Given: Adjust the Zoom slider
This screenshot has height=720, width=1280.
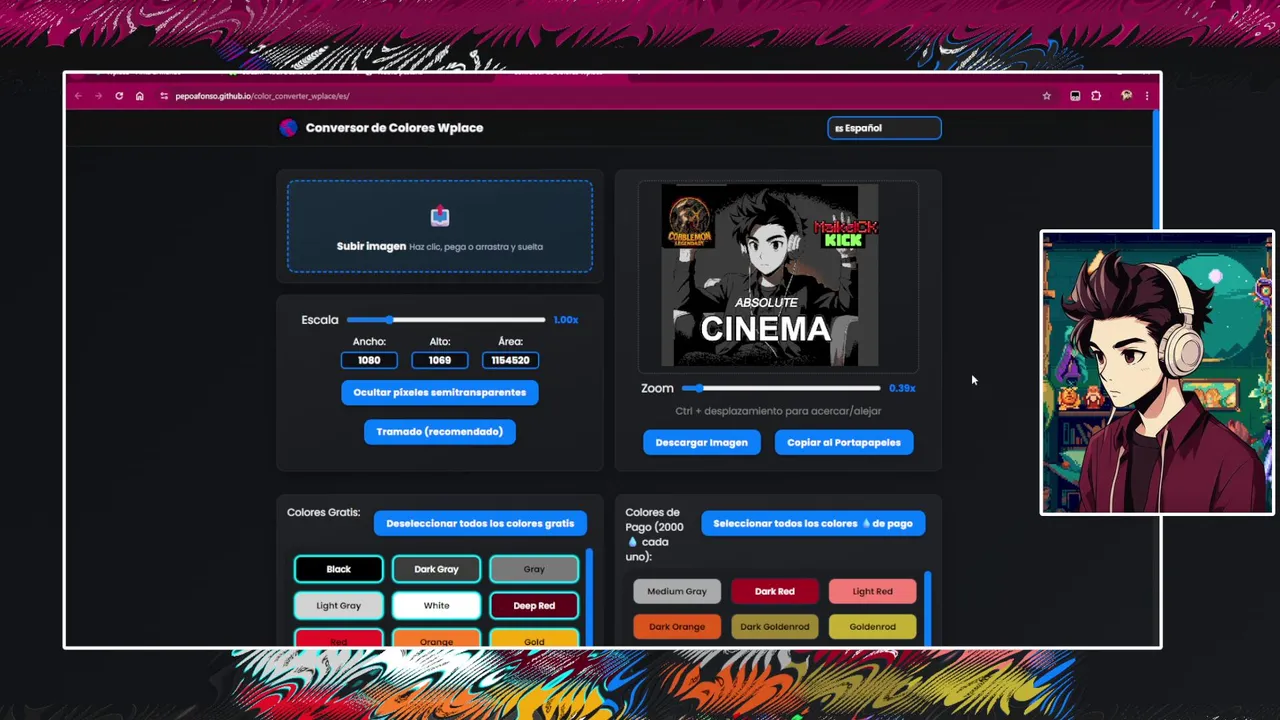Looking at the screenshot, I should (781, 388).
